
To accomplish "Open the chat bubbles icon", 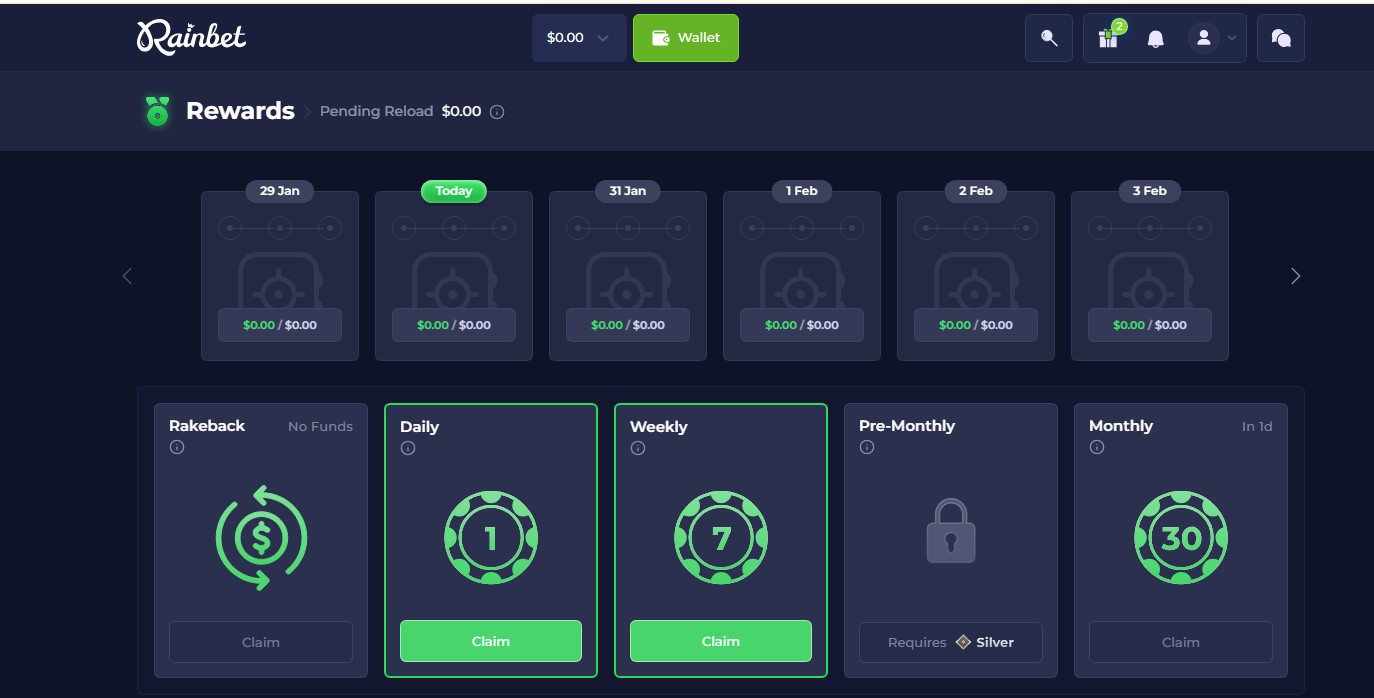I will pyautogui.click(x=1280, y=38).
